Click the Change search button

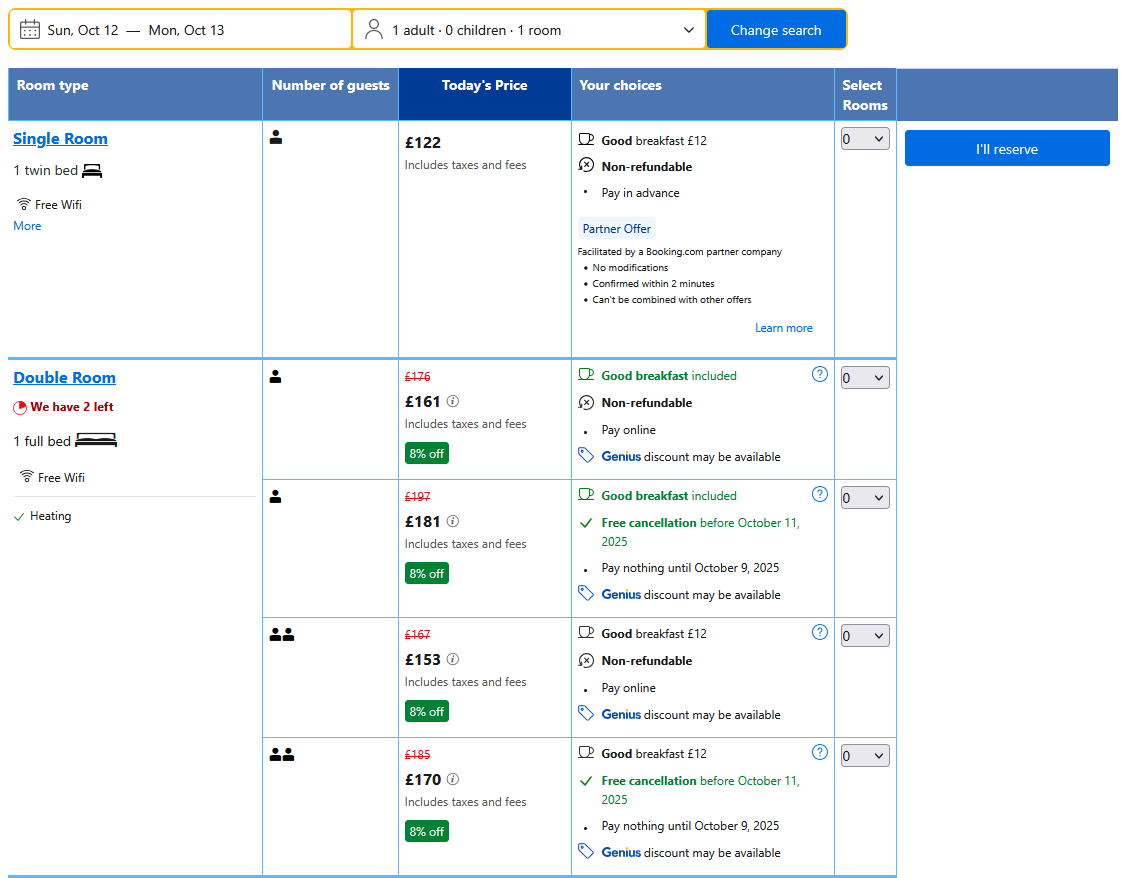[x=776, y=30]
